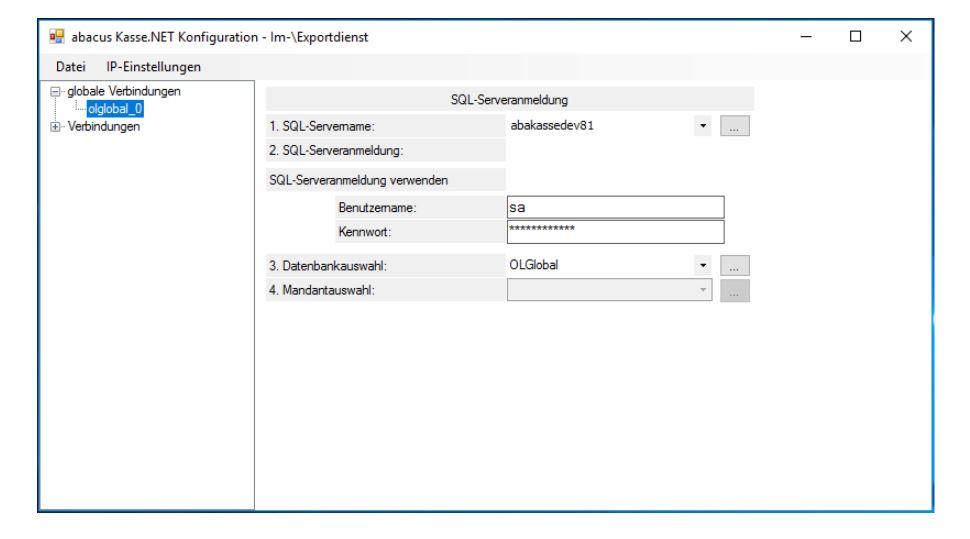This screenshot has height=539, width=970.
Task: Select the globale Verbindungen tree label
Action: (110, 92)
